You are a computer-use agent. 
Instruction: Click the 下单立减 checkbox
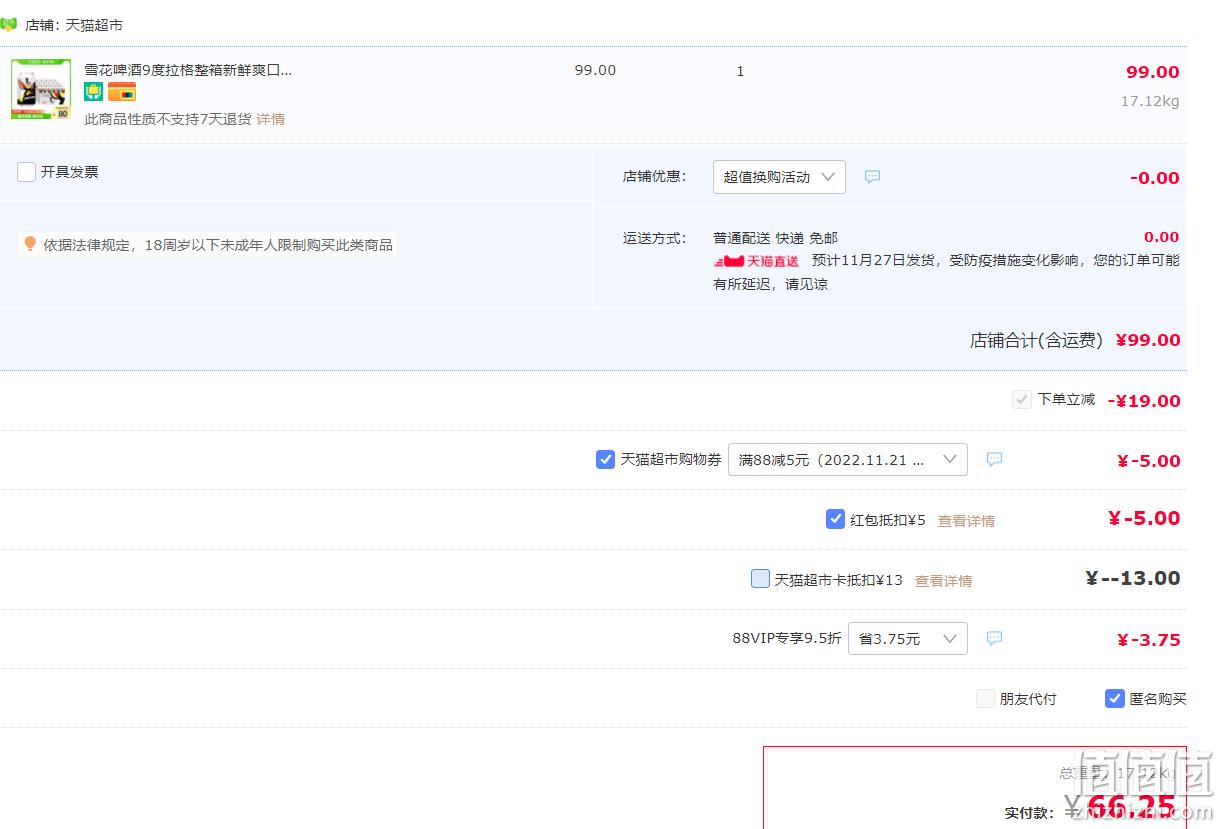tap(1021, 399)
